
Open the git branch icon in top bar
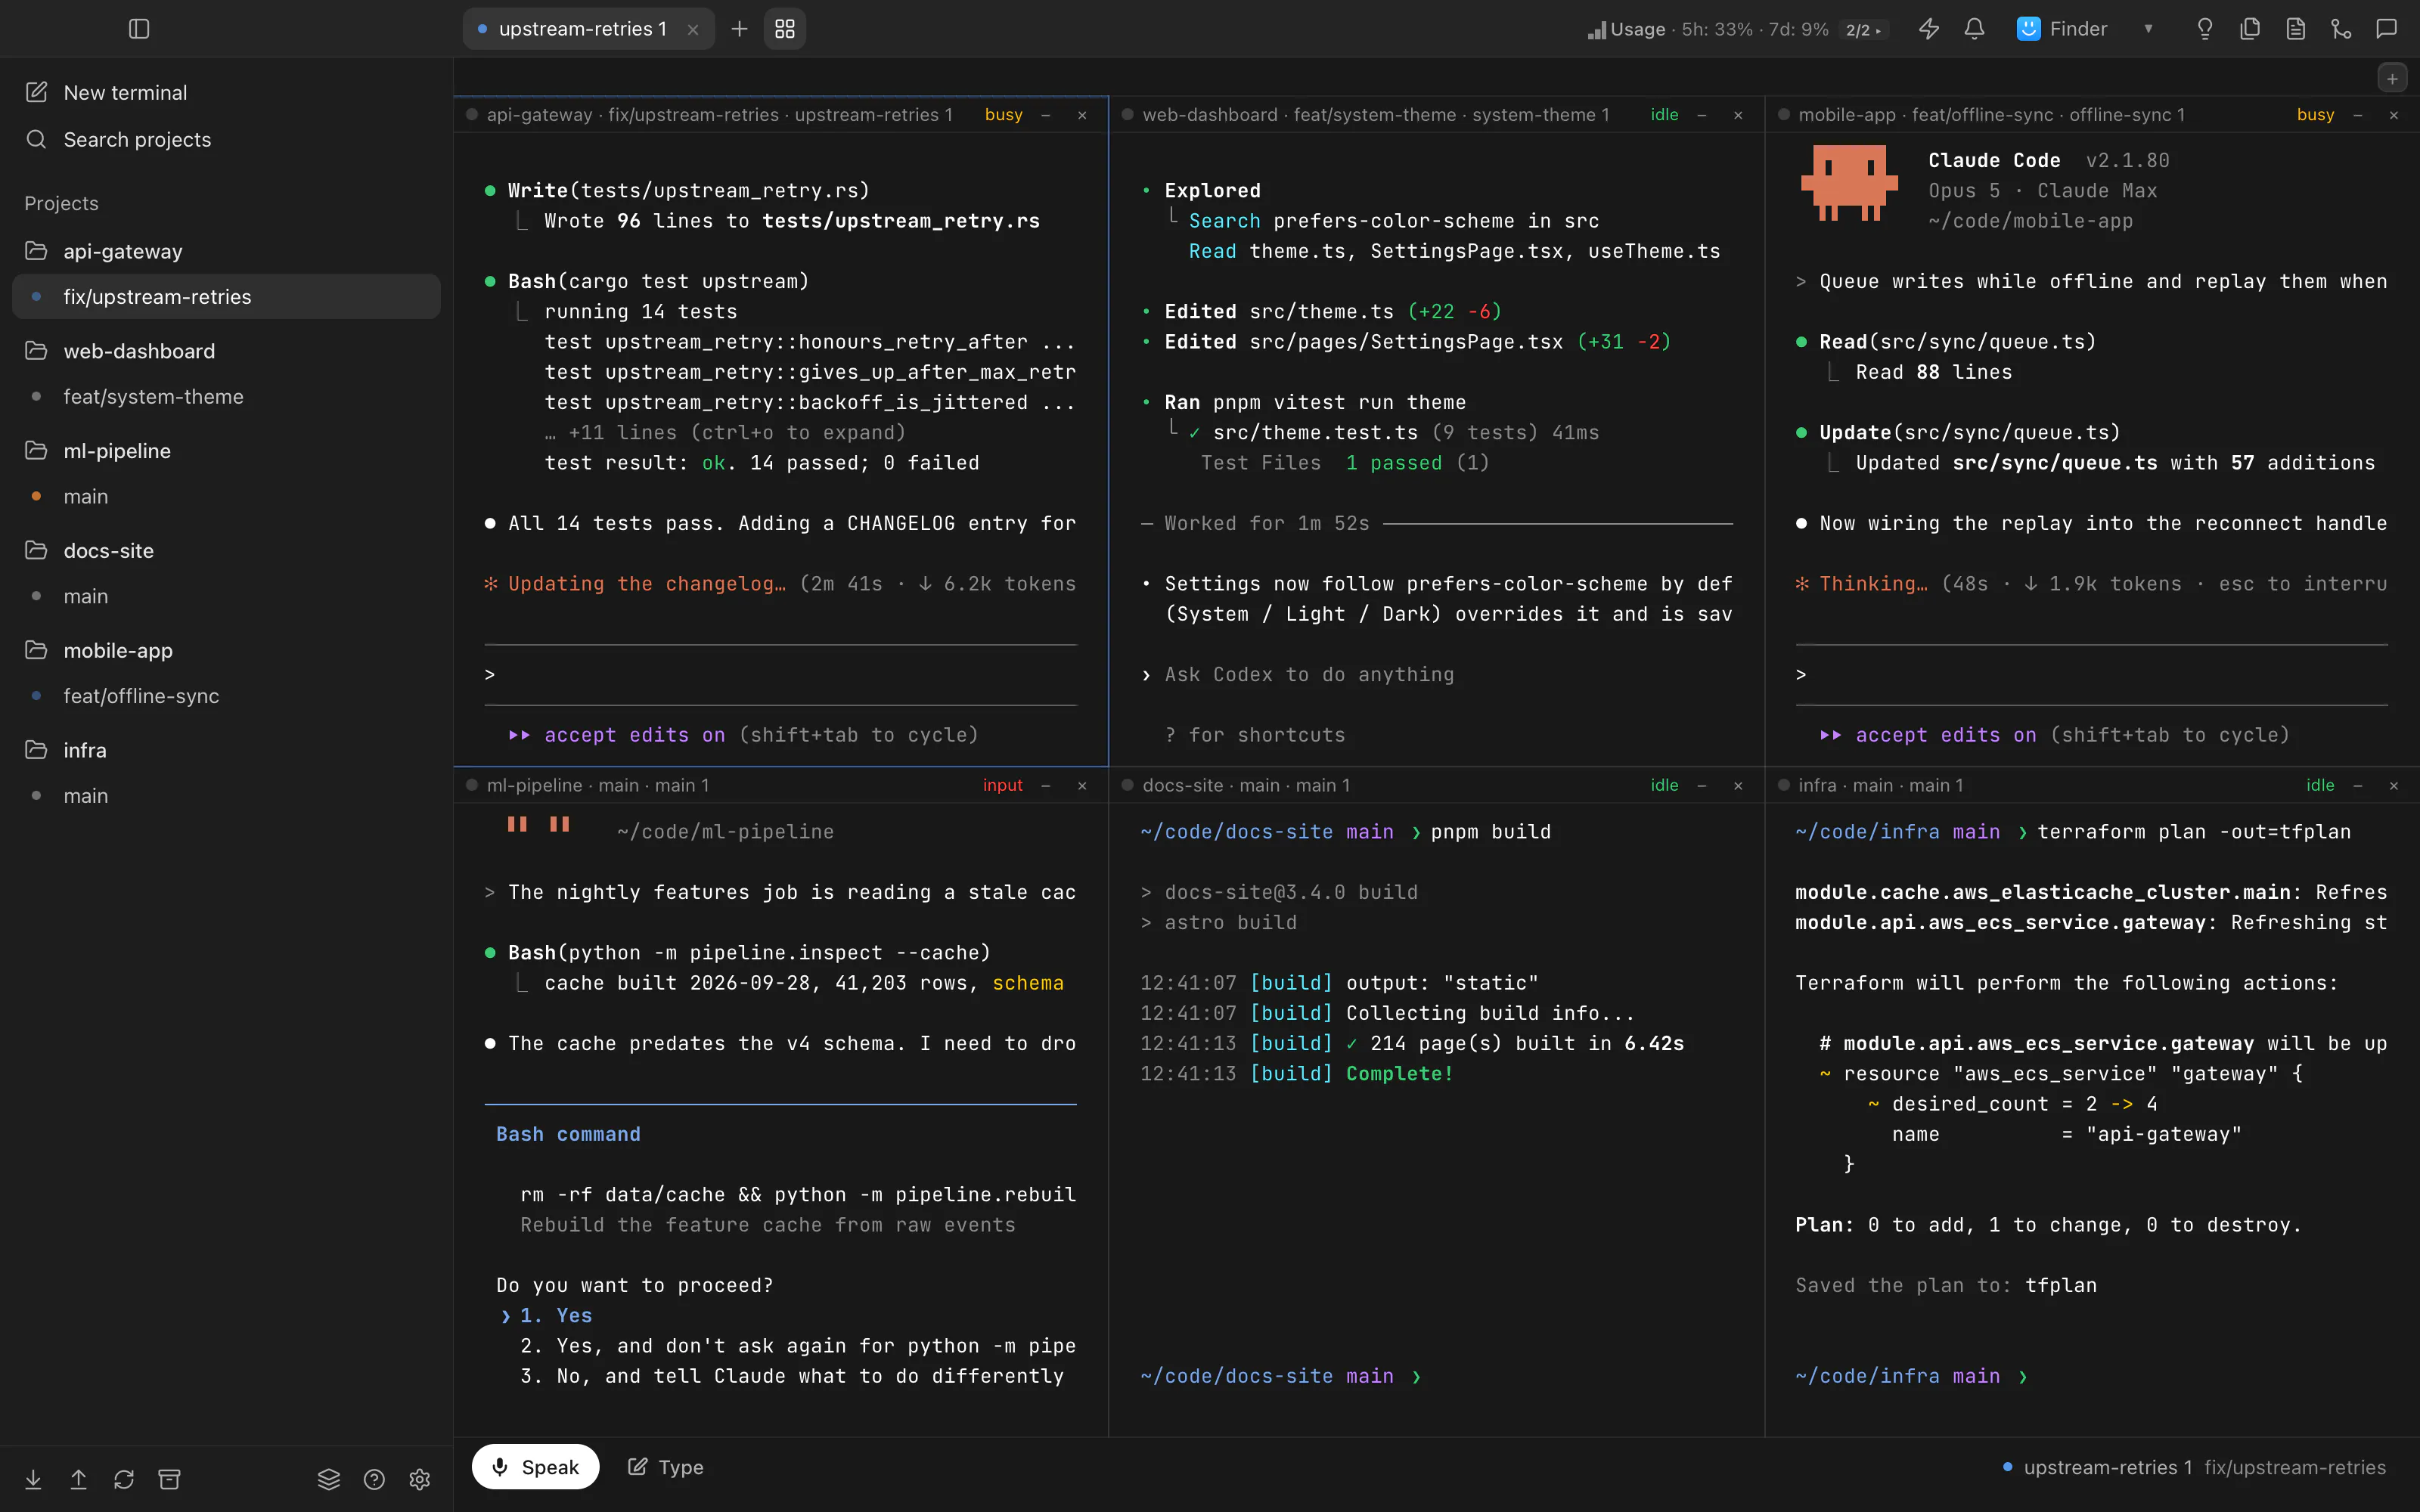click(x=2341, y=29)
